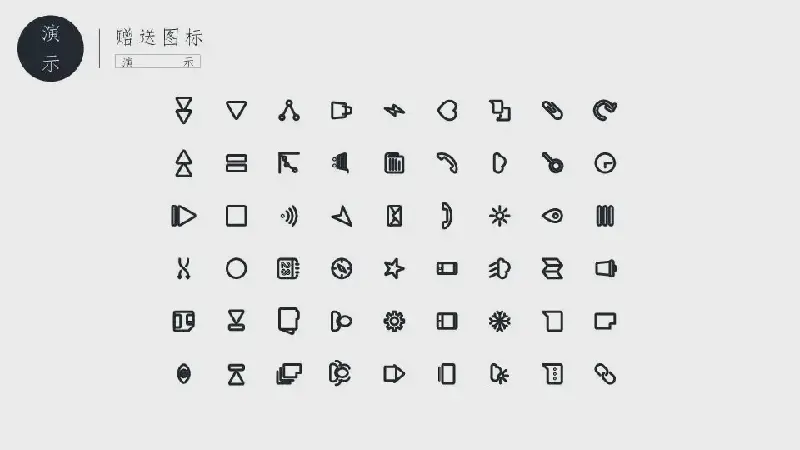
Task: Click the scissors icon
Action: coord(184,268)
